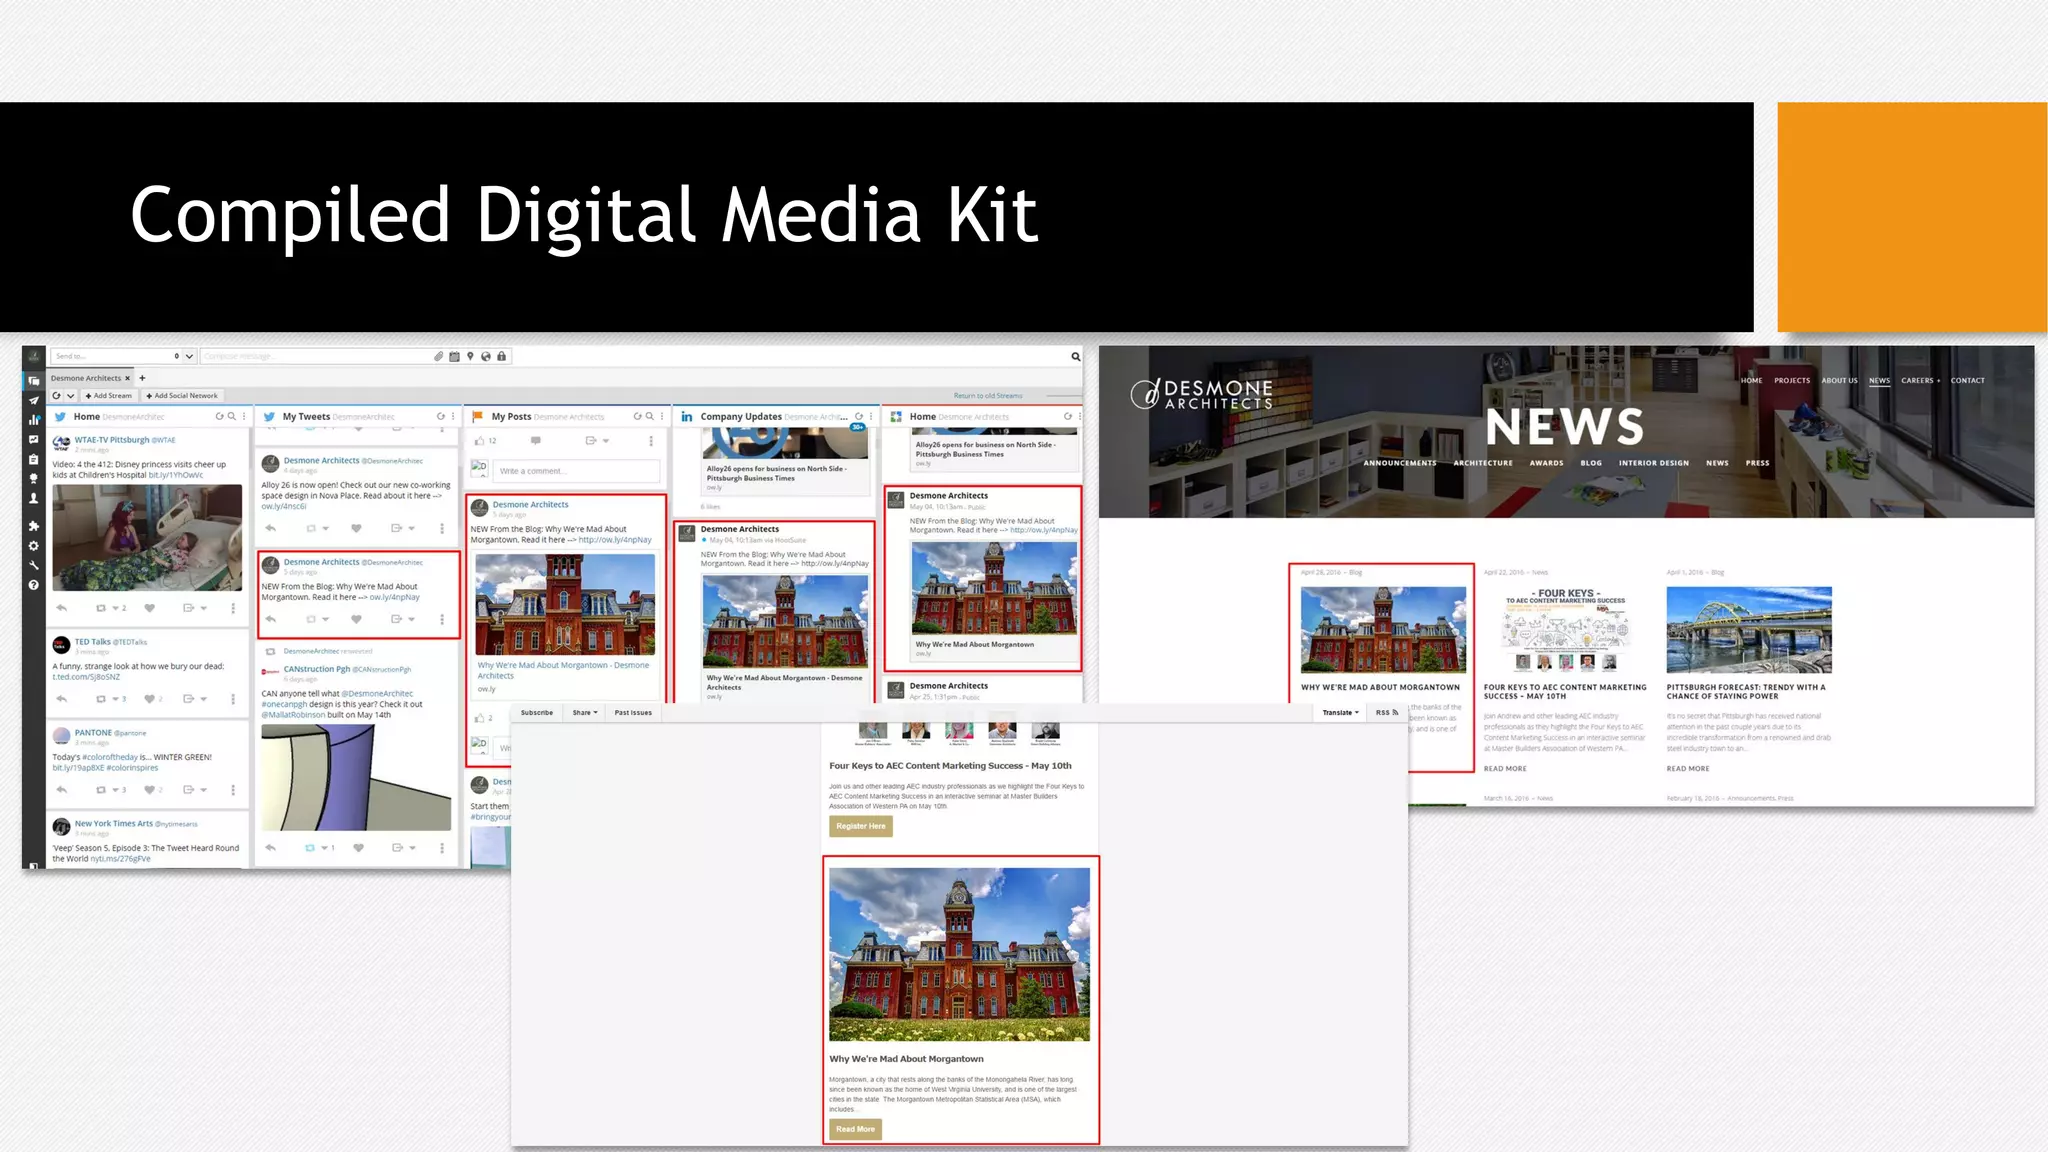Filter news by Architecture category
The height and width of the screenshot is (1152, 2048).
[1483, 464]
